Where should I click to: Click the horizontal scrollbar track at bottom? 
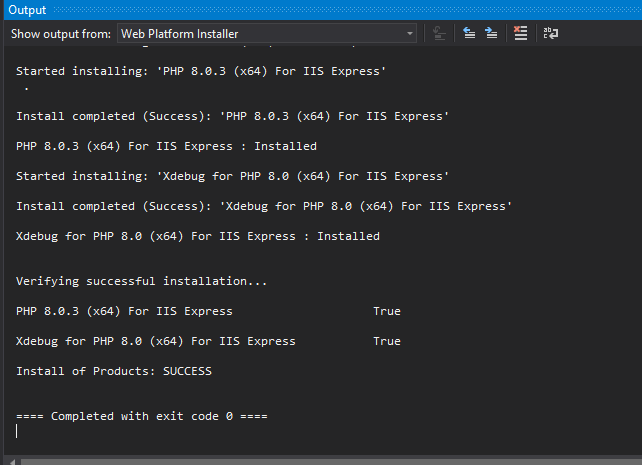tap(331, 462)
